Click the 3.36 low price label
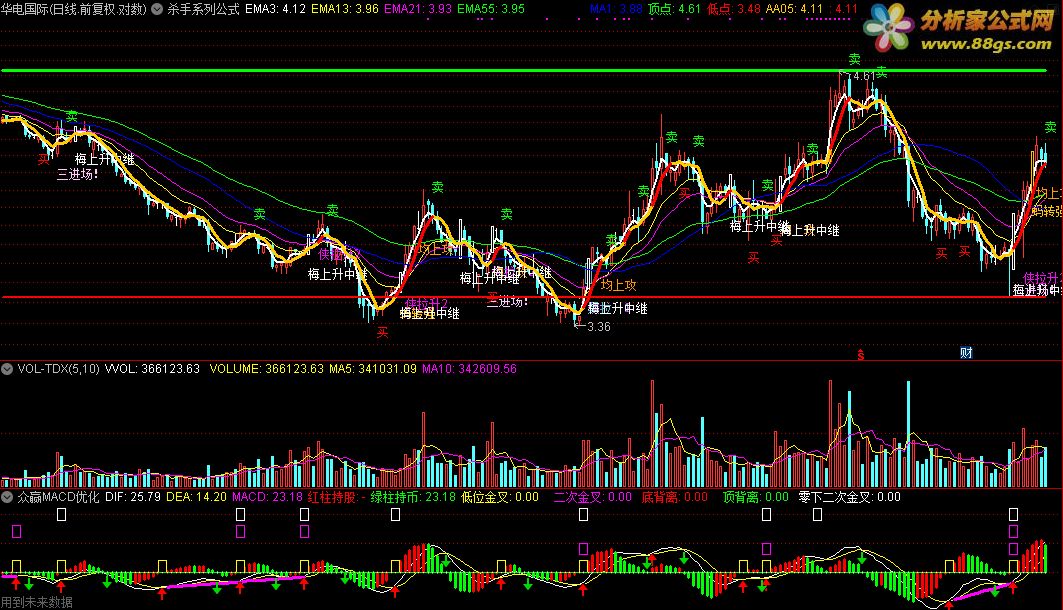The width and height of the screenshot is (1063, 610). point(599,327)
